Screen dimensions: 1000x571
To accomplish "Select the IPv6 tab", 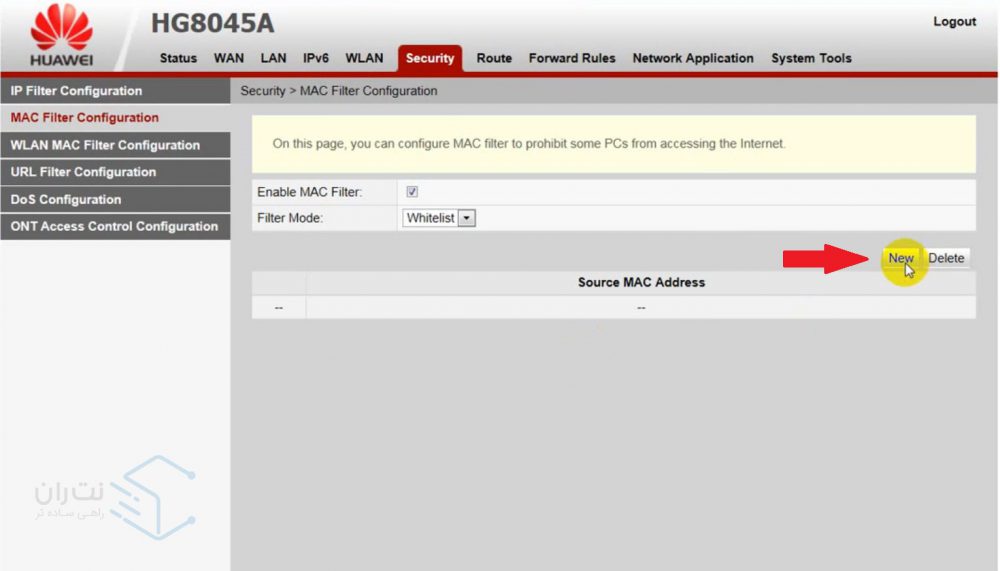I will [316, 58].
